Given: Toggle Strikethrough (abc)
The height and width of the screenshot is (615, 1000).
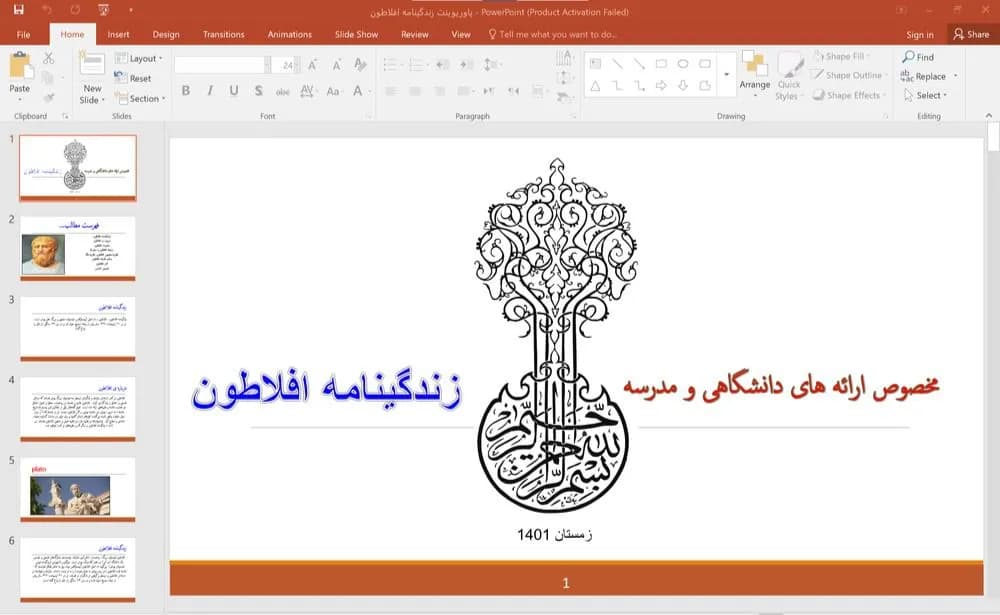Looking at the screenshot, I should (283, 91).
